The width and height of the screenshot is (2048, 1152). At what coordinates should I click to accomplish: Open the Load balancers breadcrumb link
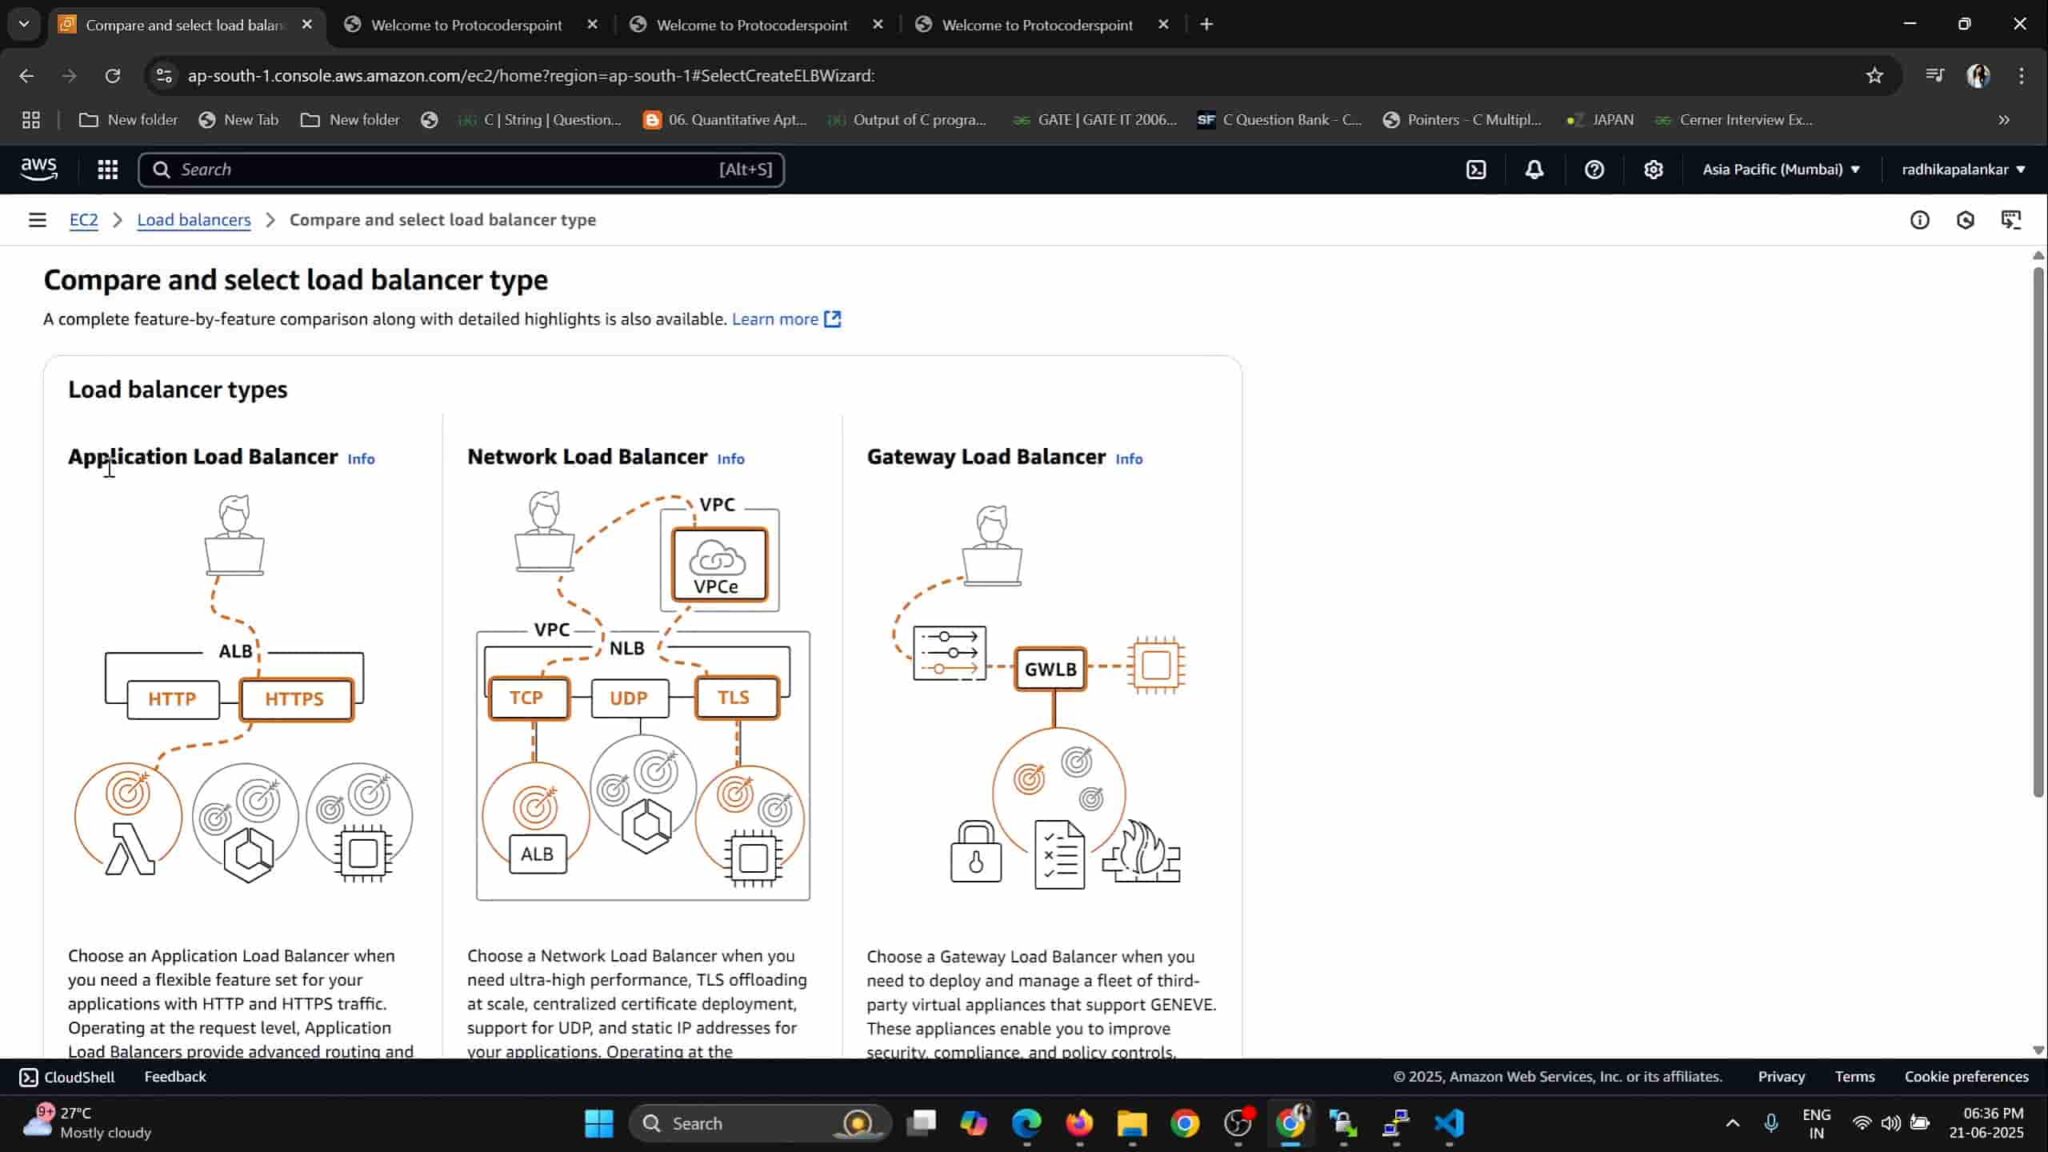[x=193, y=219]
